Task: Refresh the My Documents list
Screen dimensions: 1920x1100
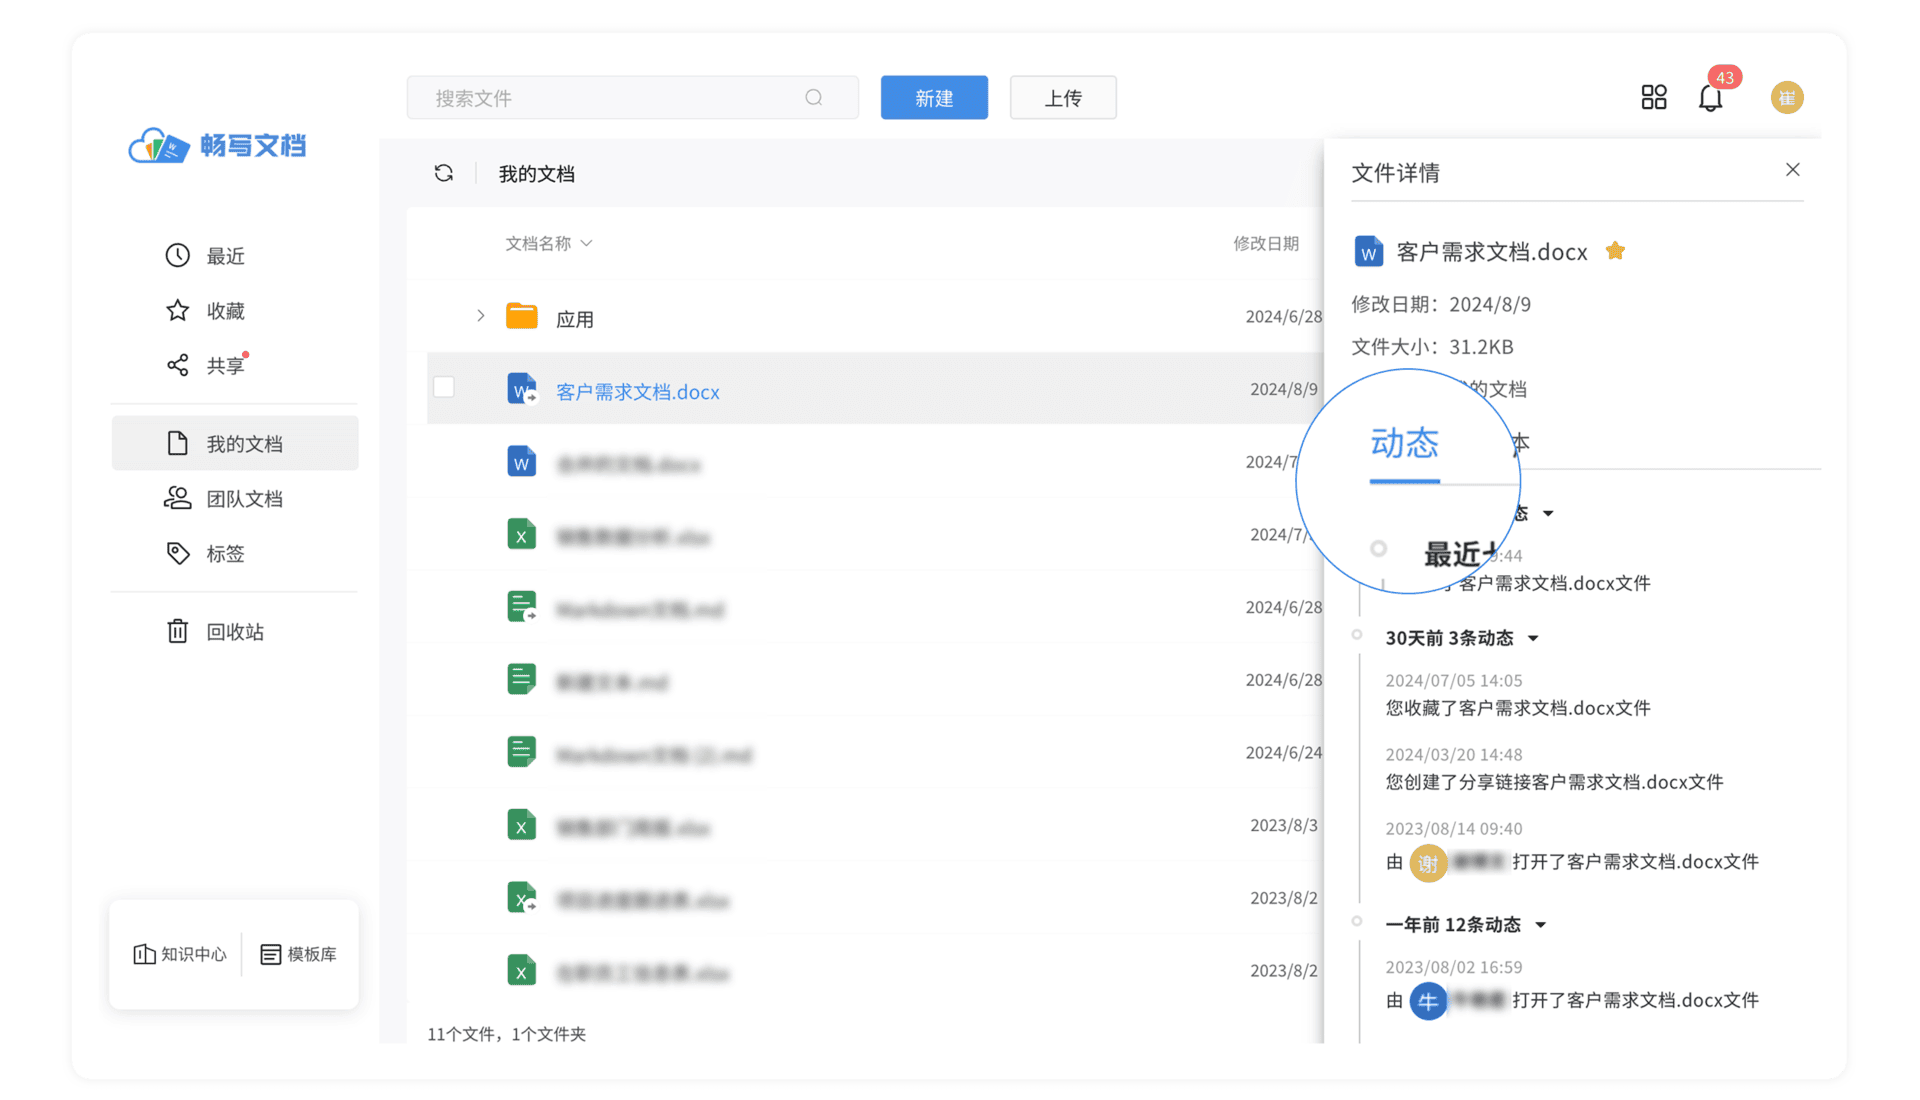Action: pos(444,173)
